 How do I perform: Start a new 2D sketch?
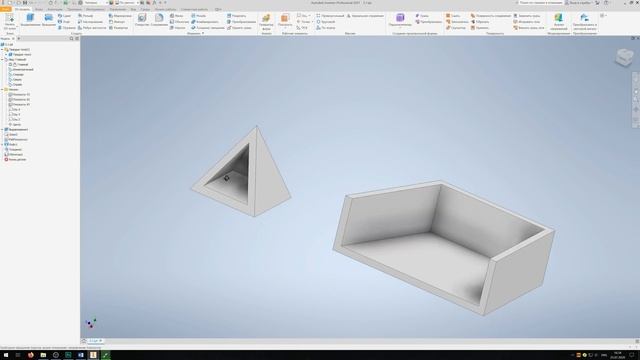(x=9, y=21)
